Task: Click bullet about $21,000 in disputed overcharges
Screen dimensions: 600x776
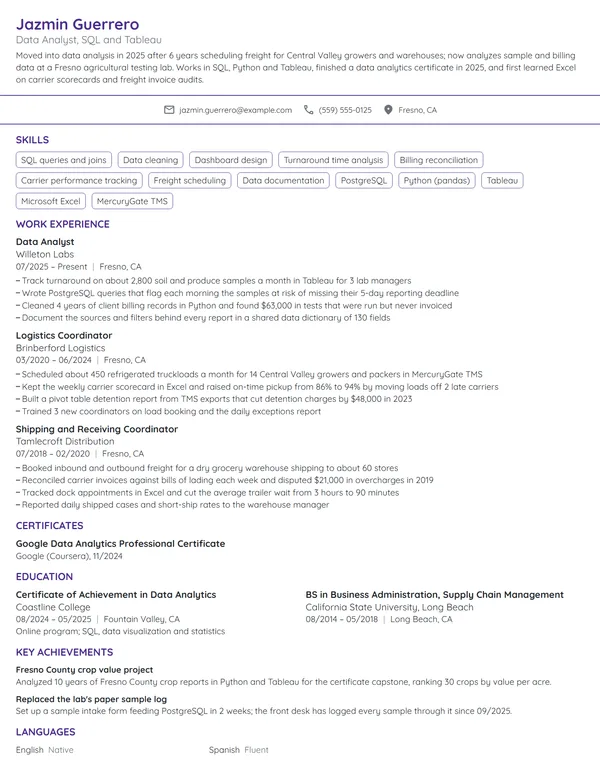Action: tap(225, 480)
